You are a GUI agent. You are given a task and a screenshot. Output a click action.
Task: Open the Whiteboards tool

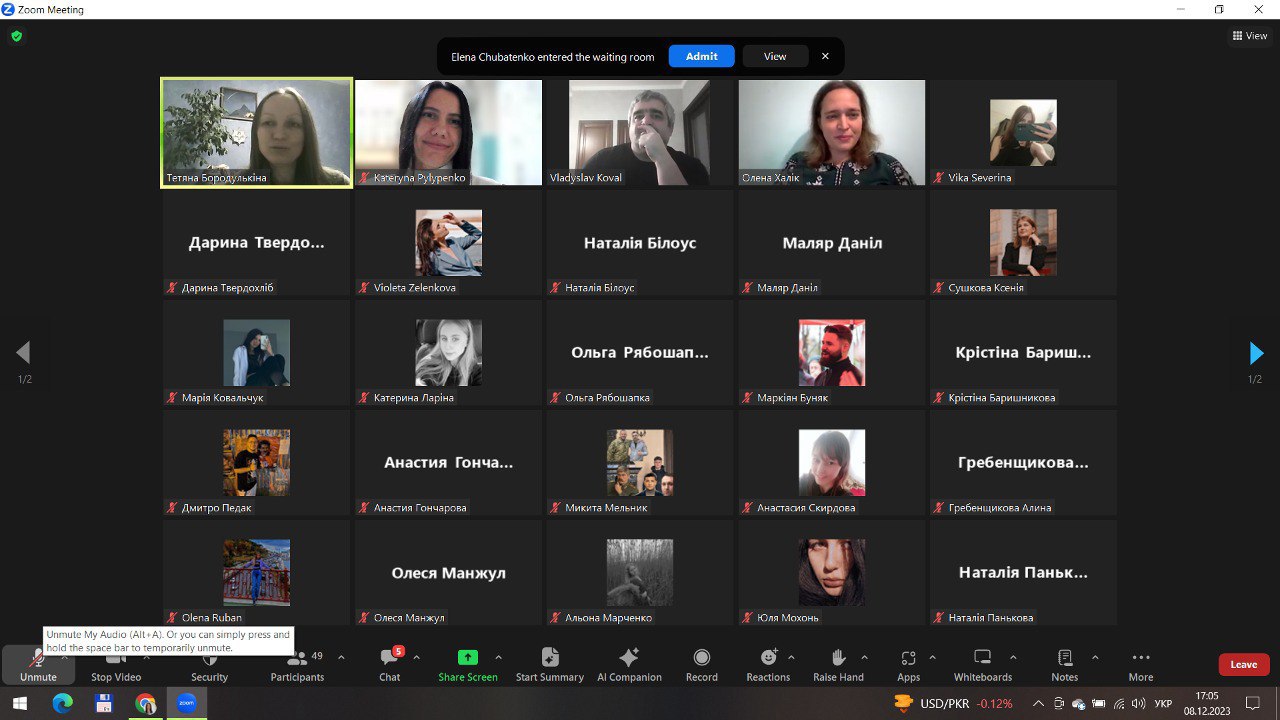tap(982, 665)
